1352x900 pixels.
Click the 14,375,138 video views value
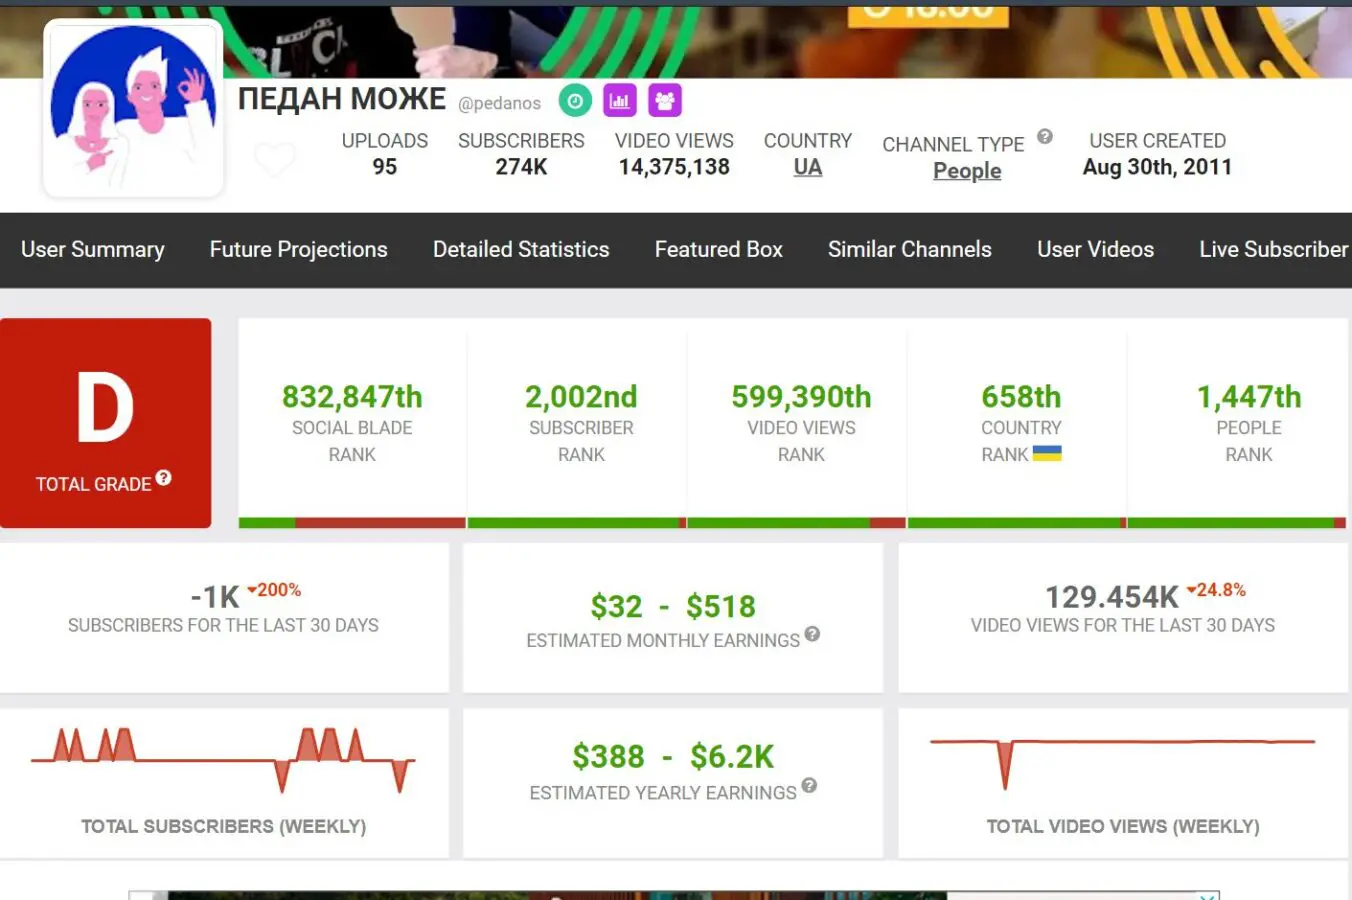[x=674, y=167]
